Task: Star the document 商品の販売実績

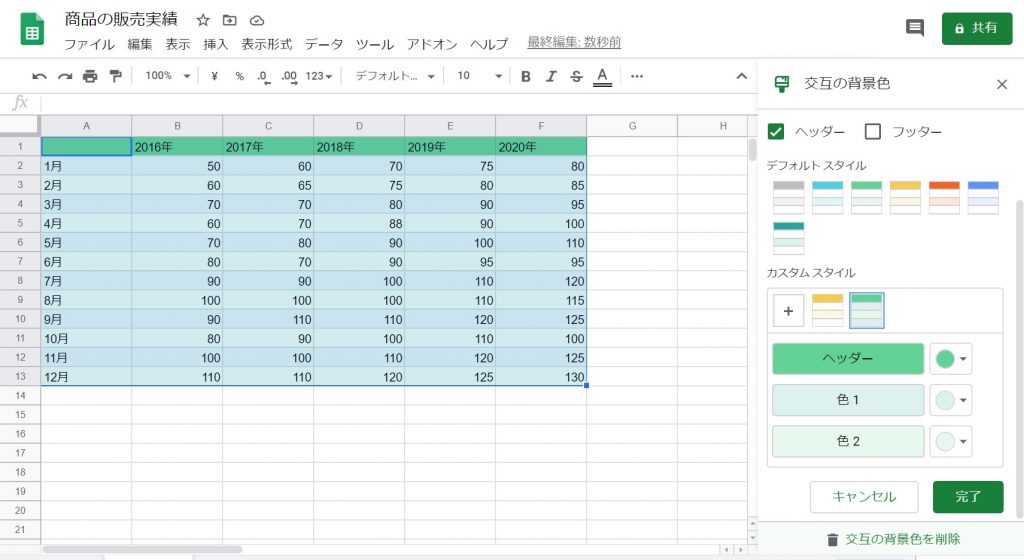Action: 202,20
